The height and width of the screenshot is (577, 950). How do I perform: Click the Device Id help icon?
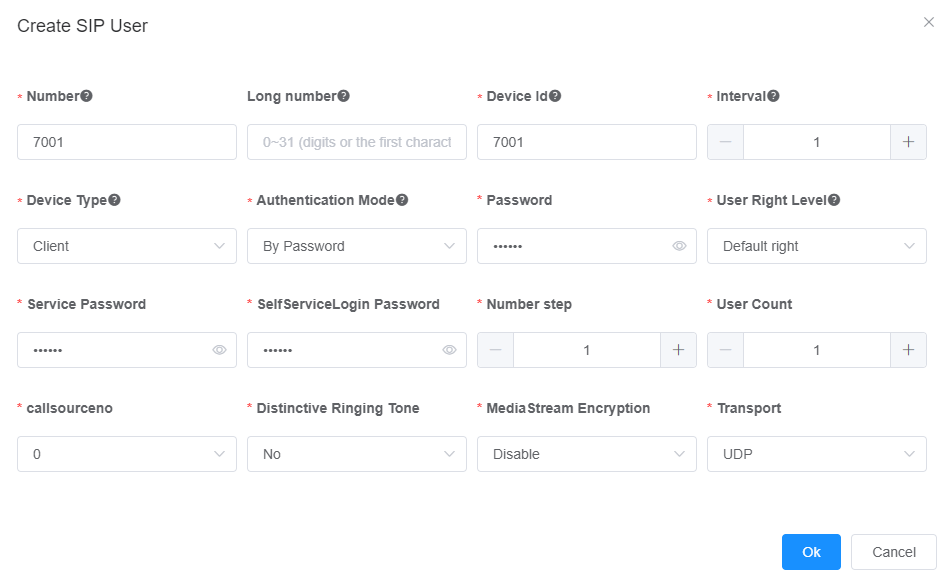555,96
